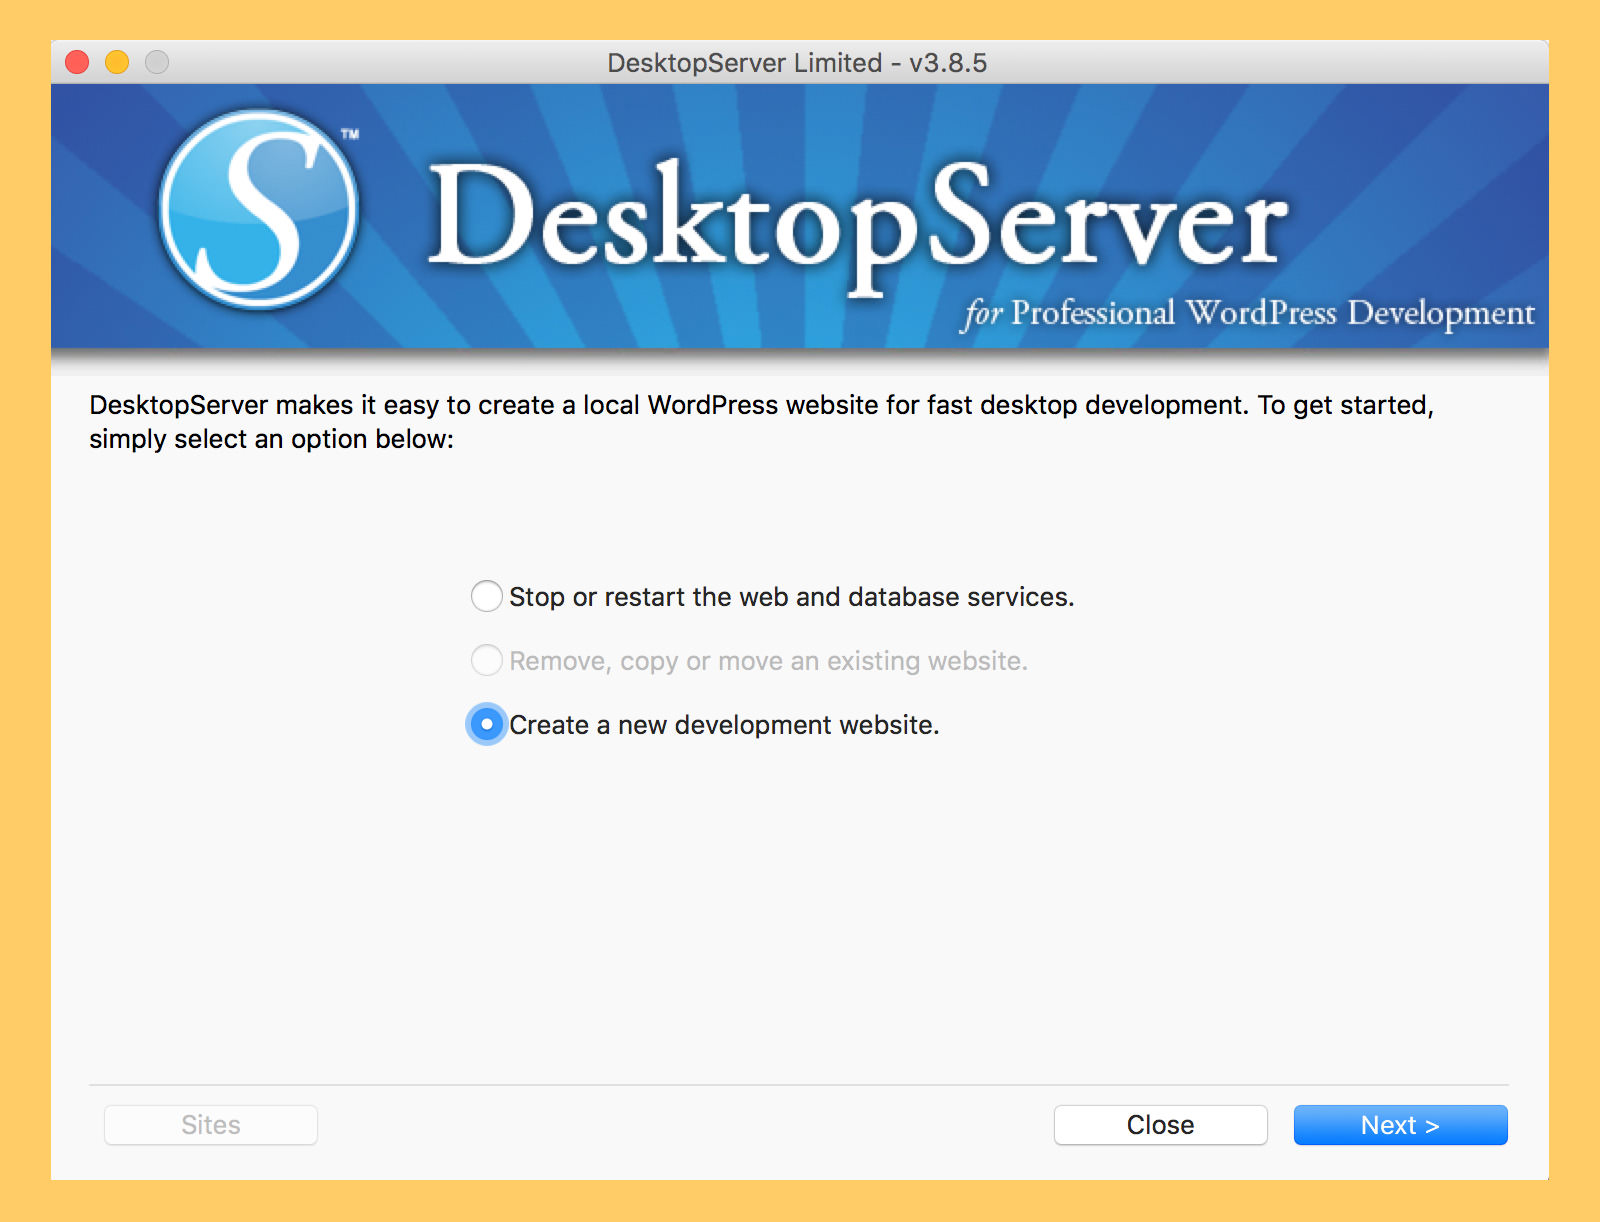
Task: Click the large DesktopServer wordmark in the banner
Action: pyautogui.click(x=857, y=220)
